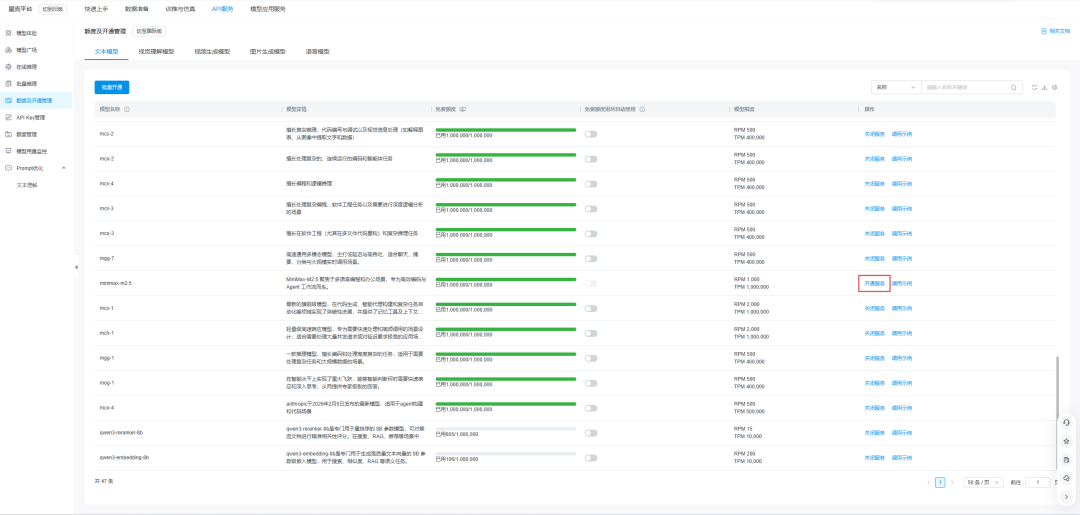The width and height of the screenshot is (1080, 515).
Task: Click the free quota bar for qwen3-reranker-8b
Action: (x=505, y=428)
